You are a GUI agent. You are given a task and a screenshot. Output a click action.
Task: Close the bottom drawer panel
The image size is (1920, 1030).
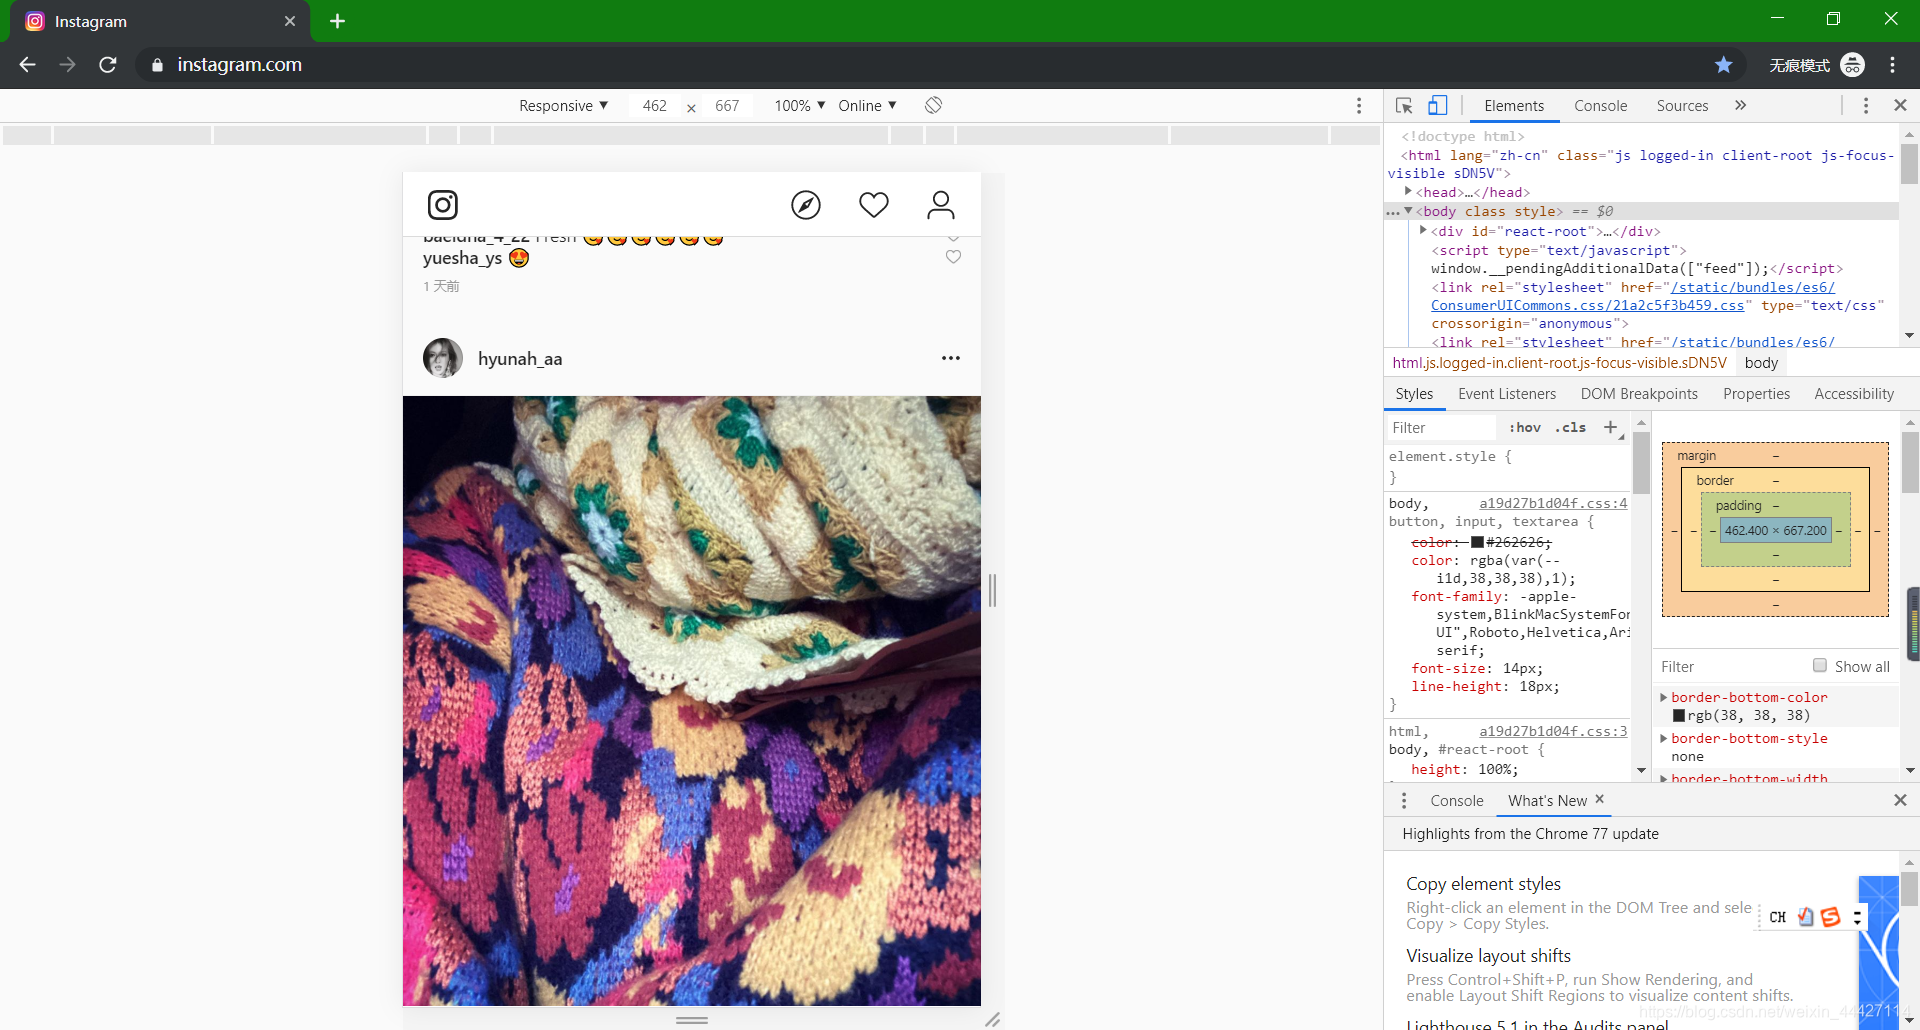tap(1900, 800)
